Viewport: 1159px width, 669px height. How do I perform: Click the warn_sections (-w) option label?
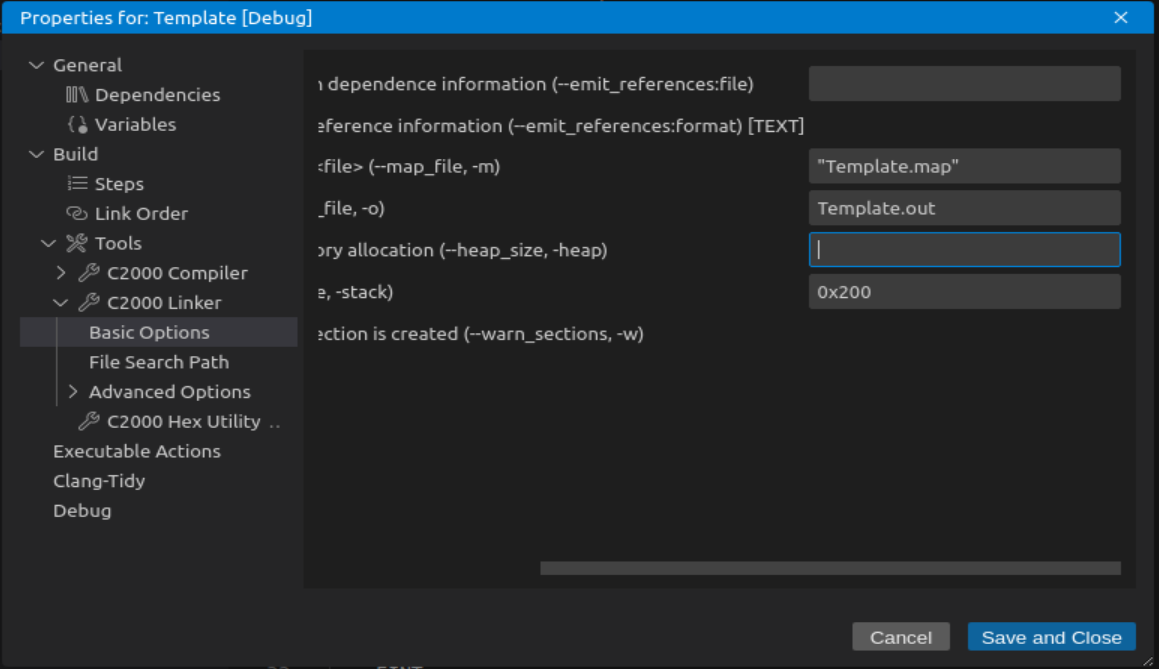point(481,333)
